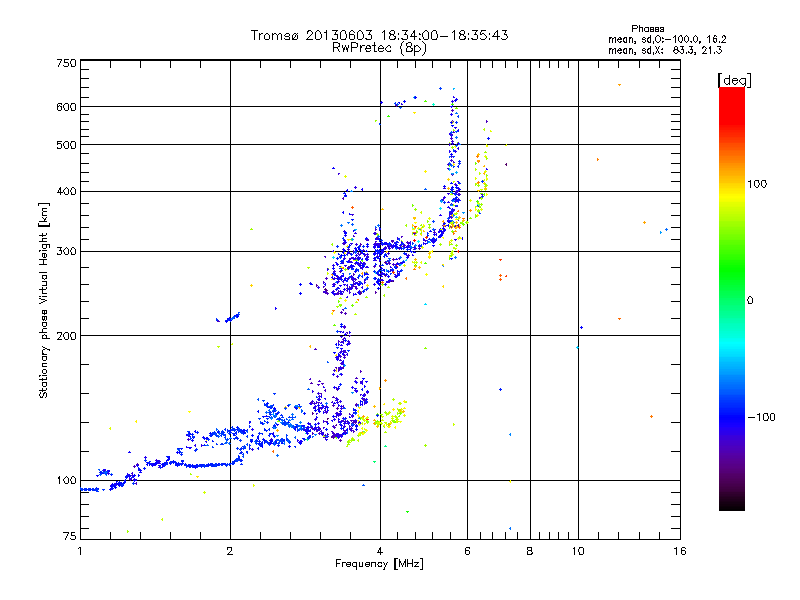Screen dimensions: 800x600
Task: Click the x-axis '1' tick label
Action: [x=80, y=551]
